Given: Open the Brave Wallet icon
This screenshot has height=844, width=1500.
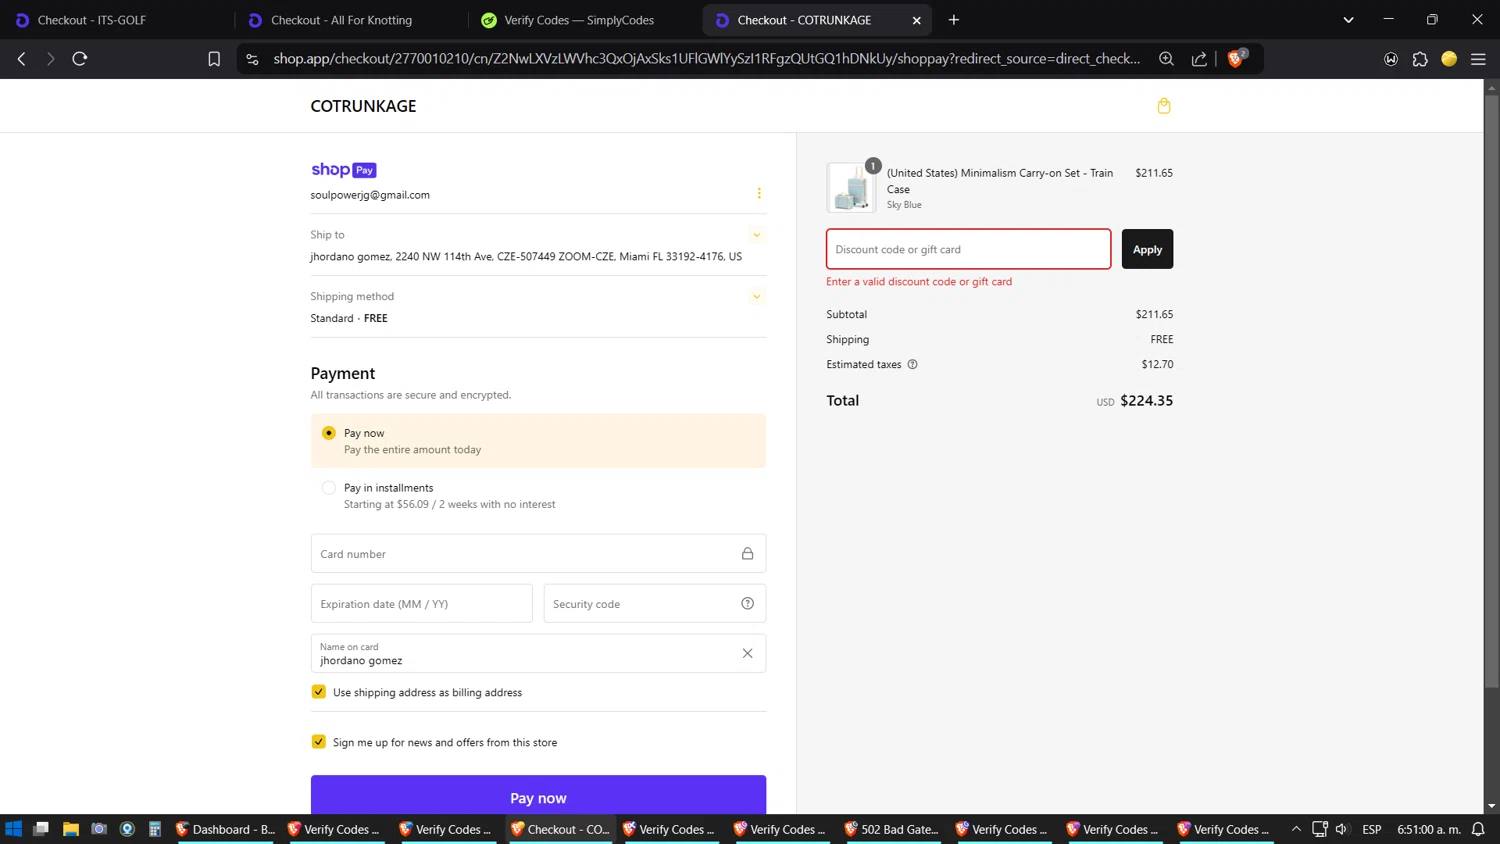Looking at the screenshot, I should [1391, 59].
